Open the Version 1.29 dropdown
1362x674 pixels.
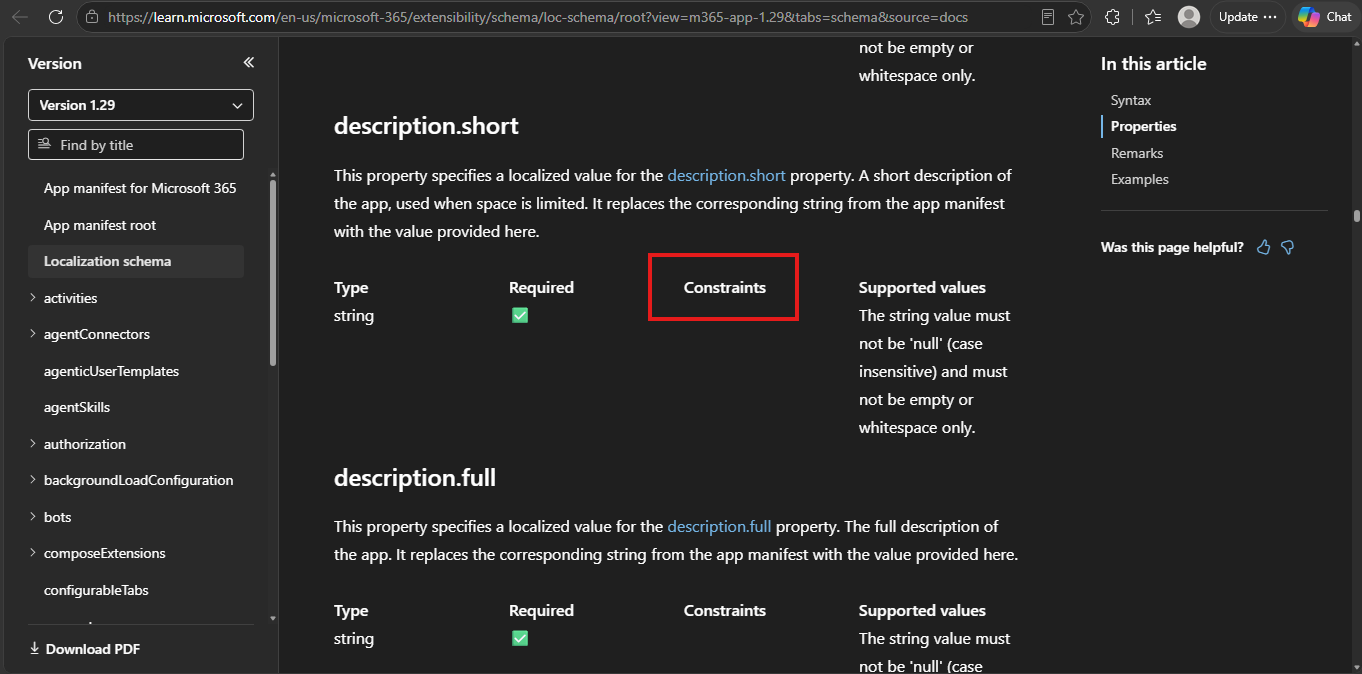click(x=141, y=105)
